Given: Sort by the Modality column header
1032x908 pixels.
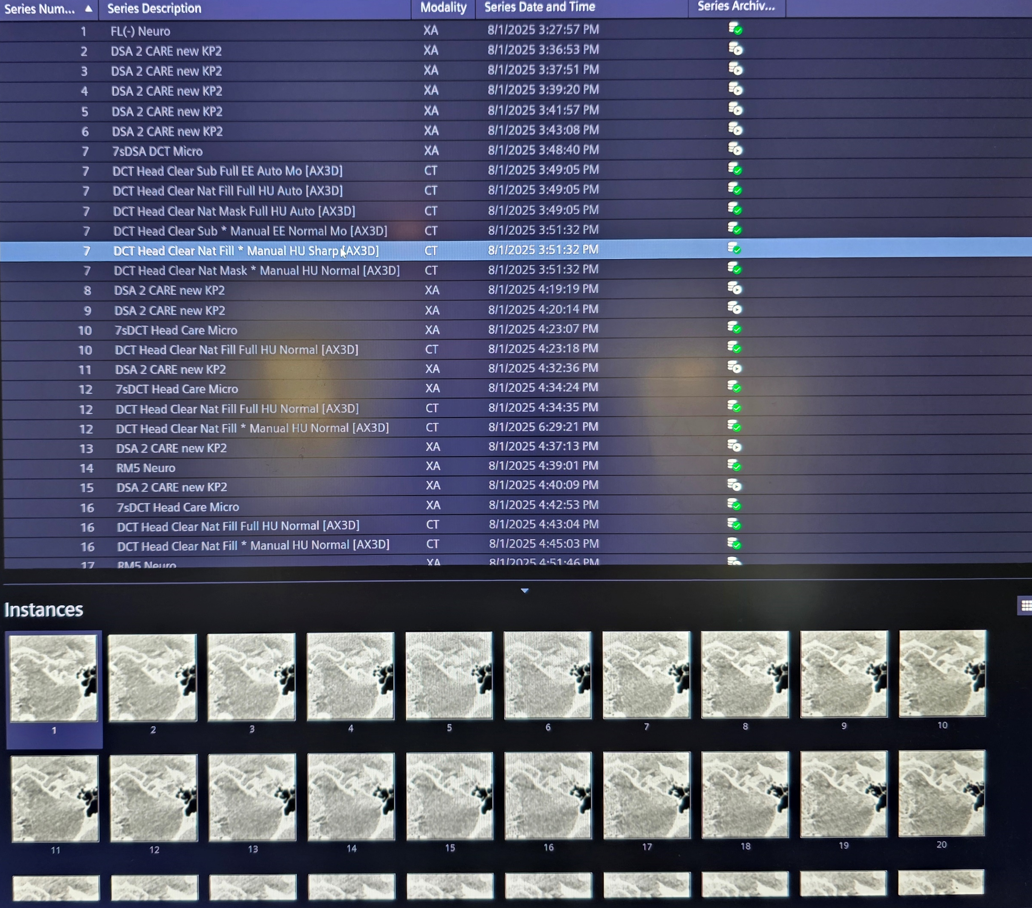Looking at the screenshot, I should [x=443, y=8].
